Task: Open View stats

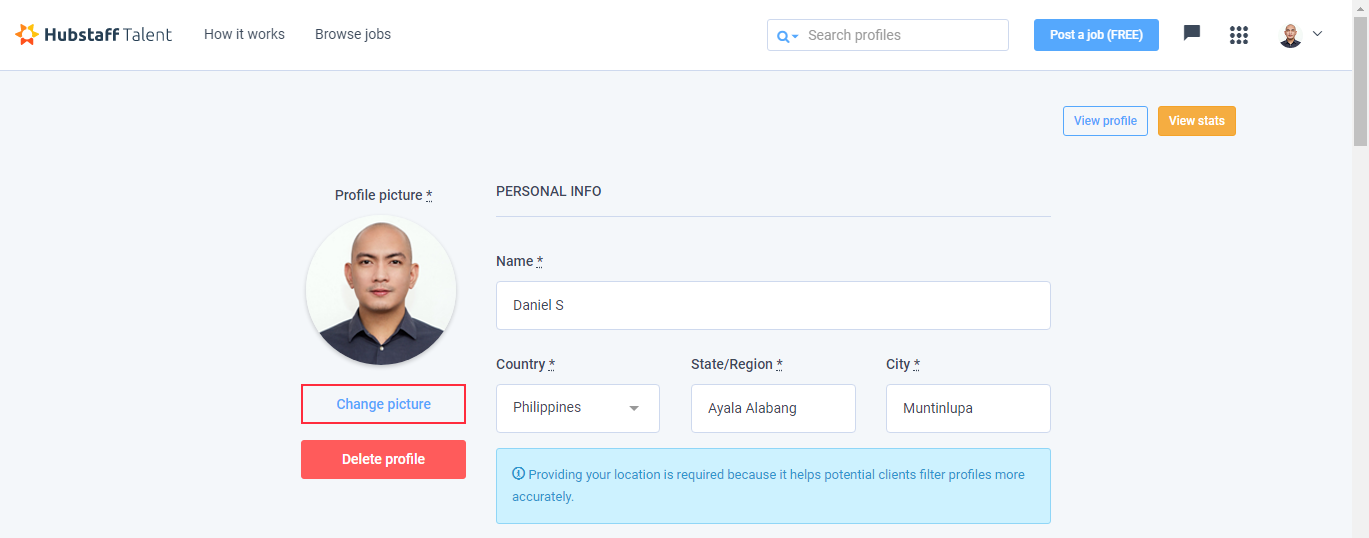Action: click(1197, 121)
